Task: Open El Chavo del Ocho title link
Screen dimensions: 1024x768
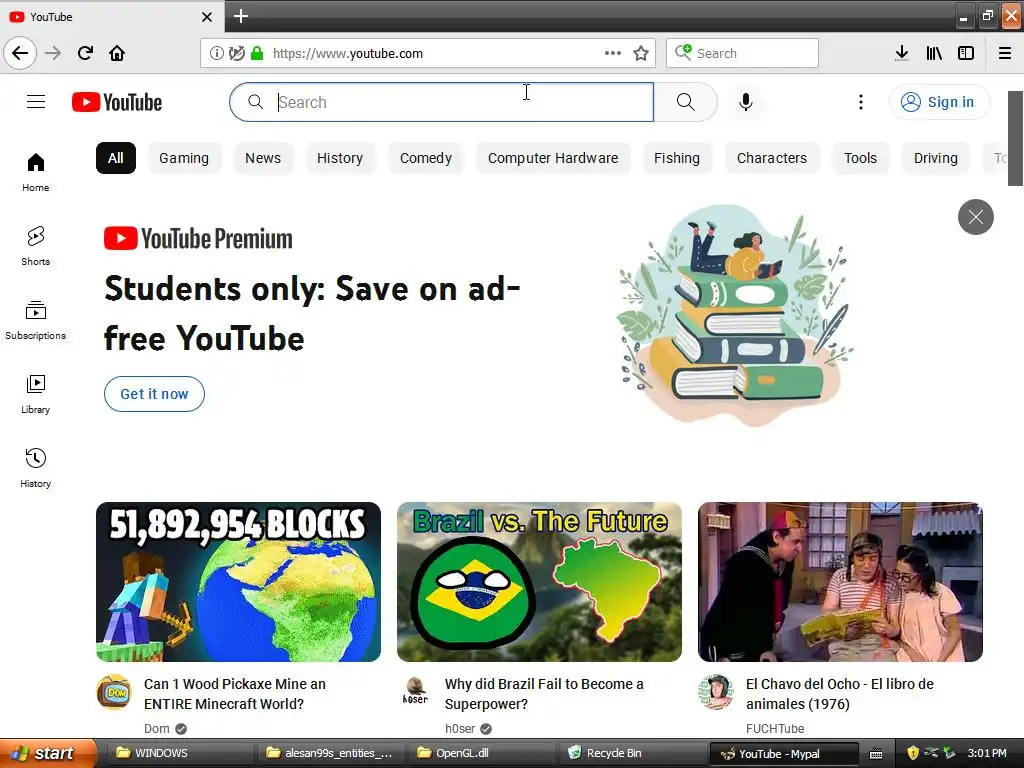Action: (840, 694)
